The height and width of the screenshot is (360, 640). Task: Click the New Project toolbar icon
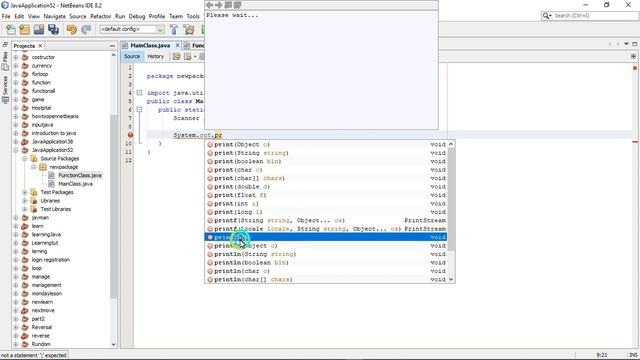(24, 29)
